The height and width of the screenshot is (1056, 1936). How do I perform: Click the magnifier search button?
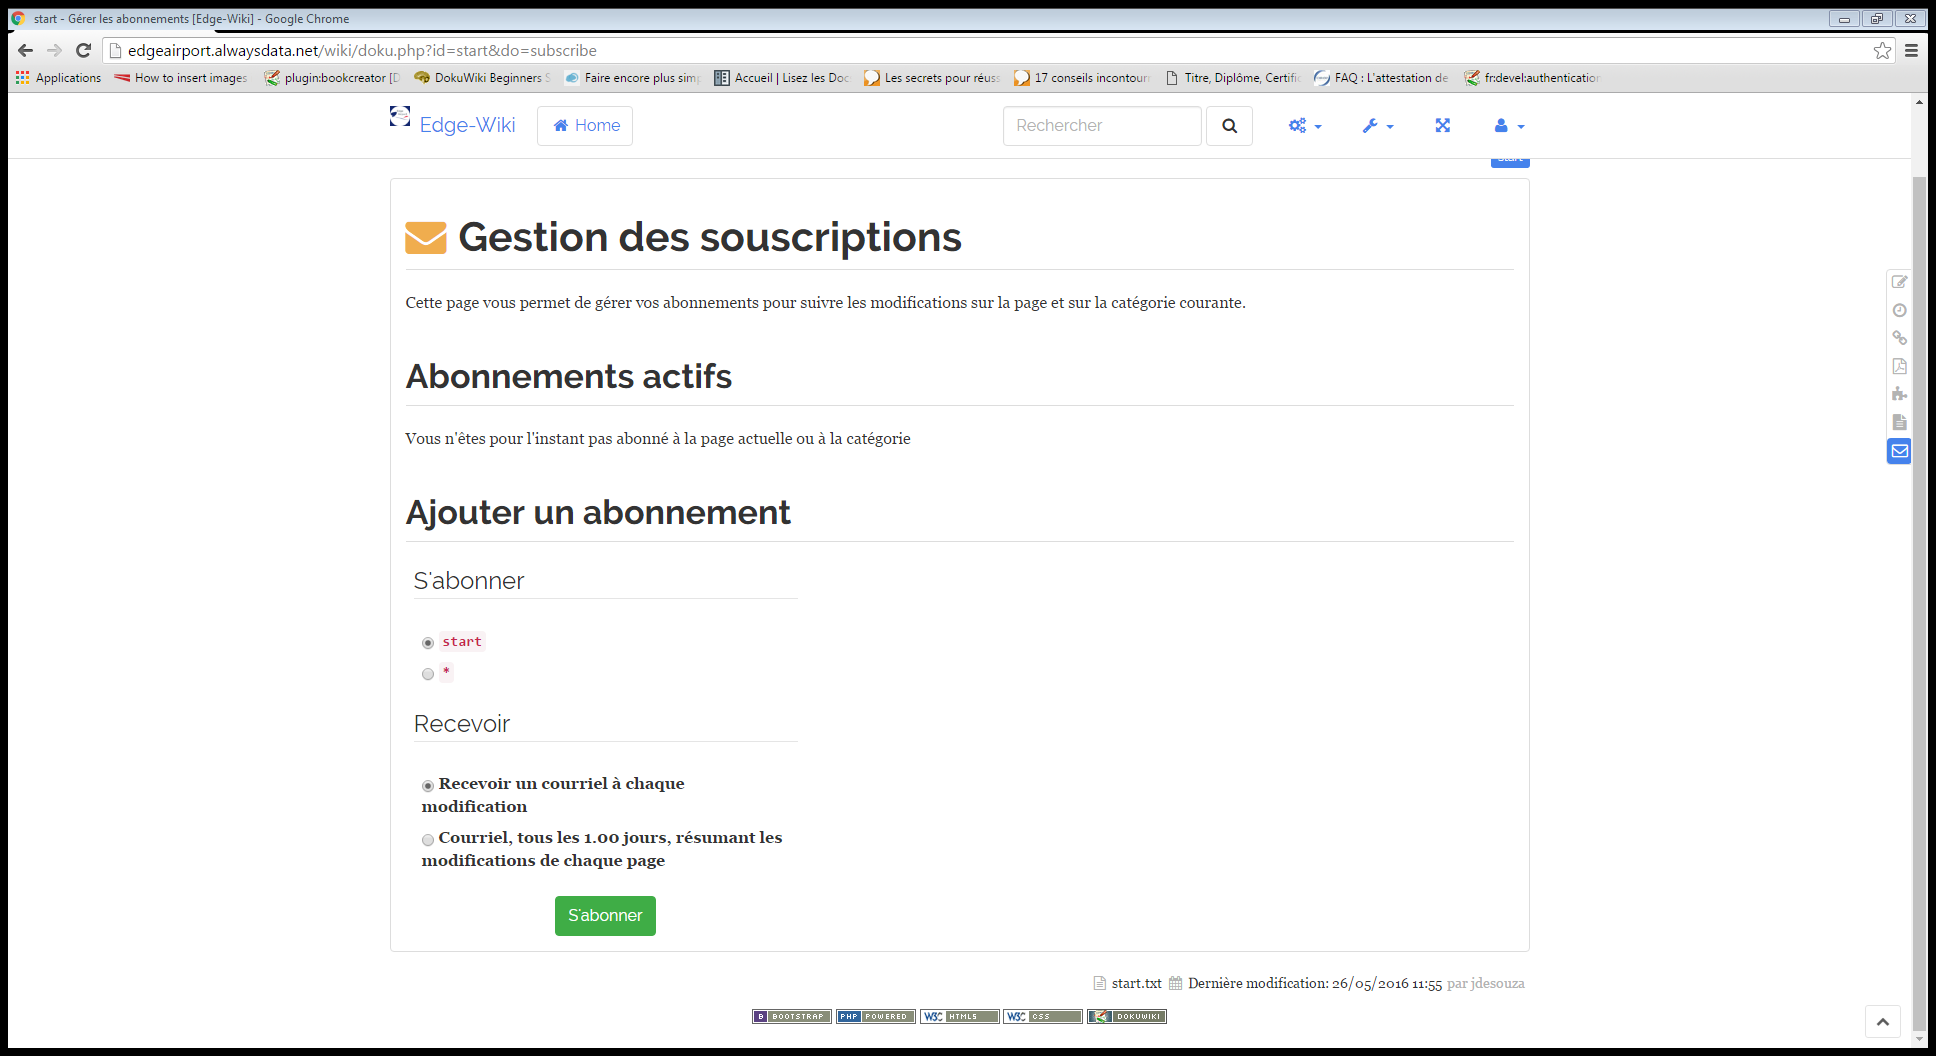coord(1229,126)
